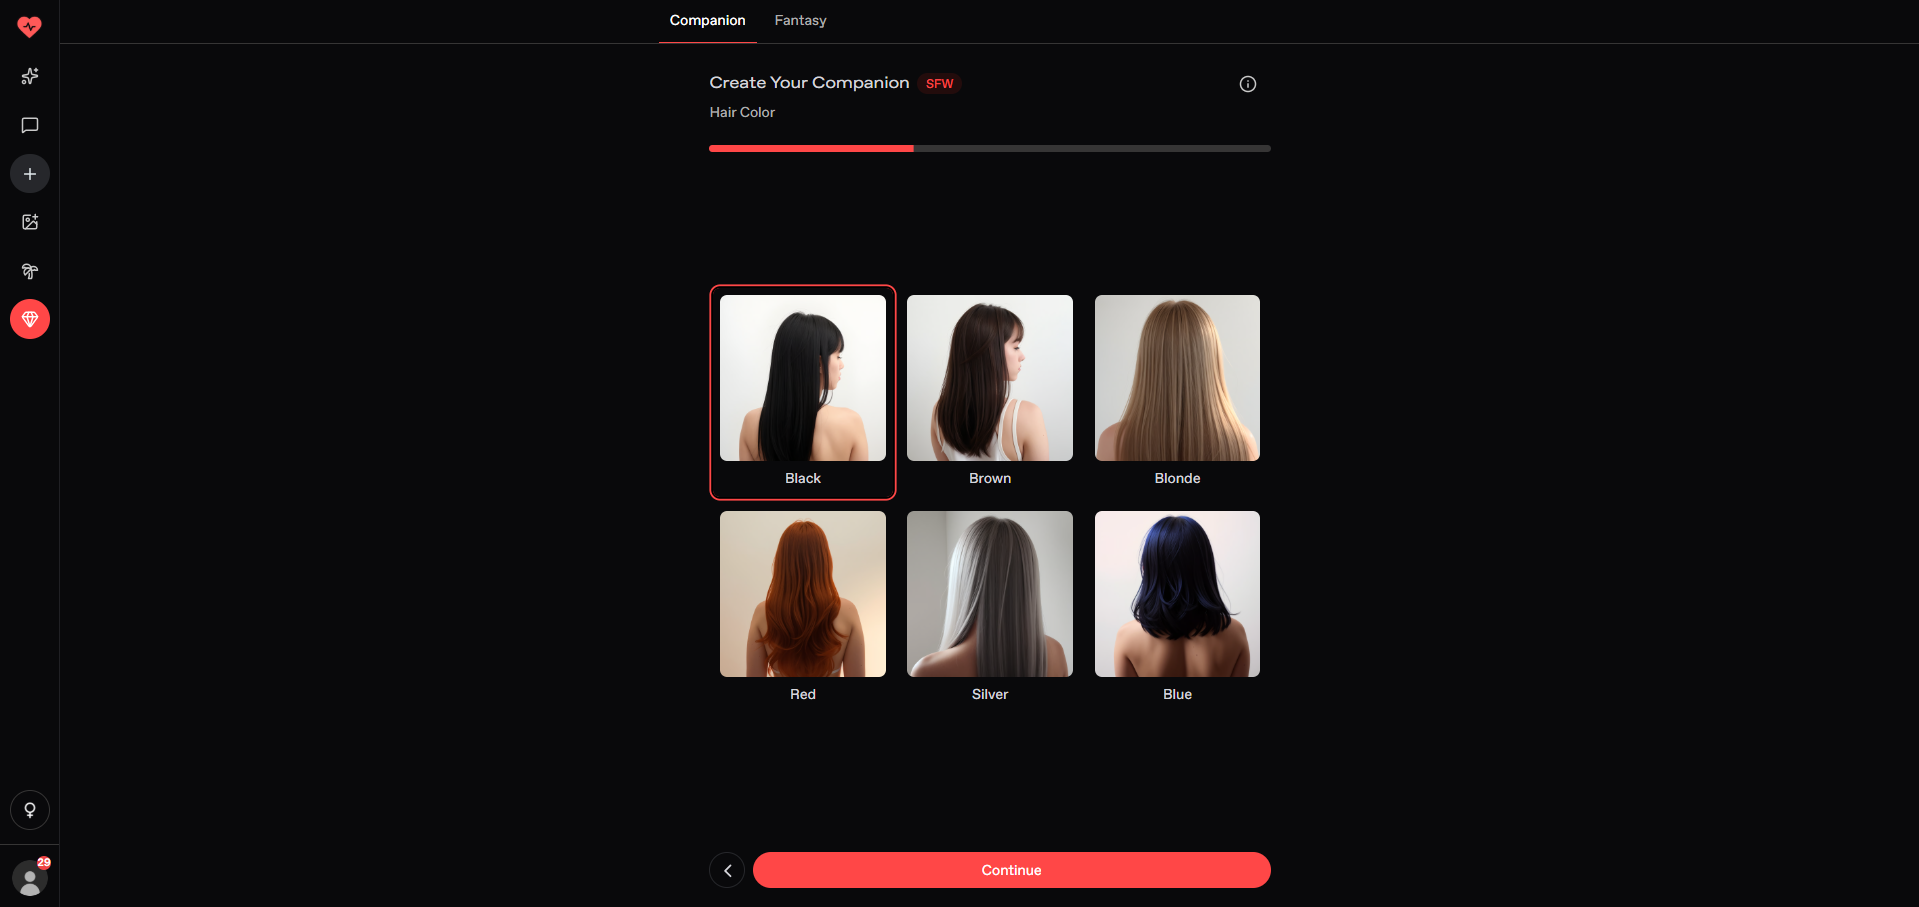Click the palm tree icon in sidebar
The height and width of the screenshot is (907, 1919).
coord(30,271)
